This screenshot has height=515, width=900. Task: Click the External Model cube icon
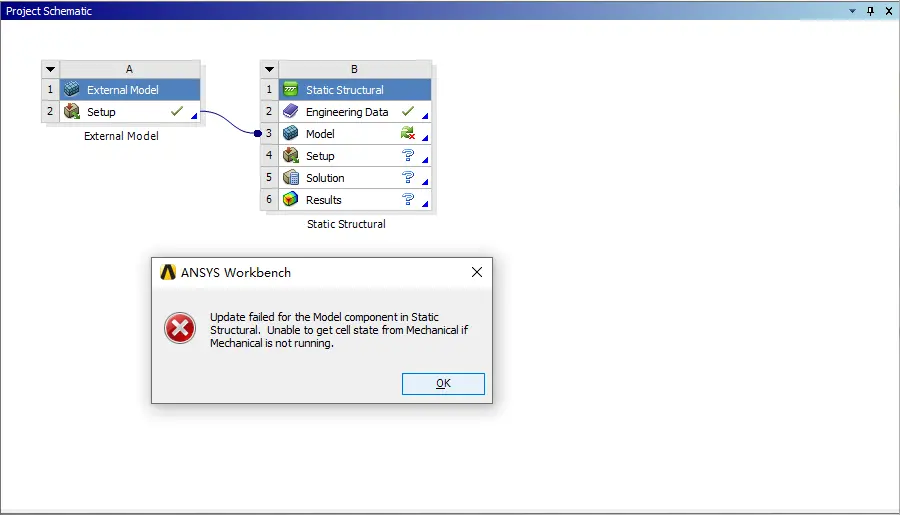point(72,90)
